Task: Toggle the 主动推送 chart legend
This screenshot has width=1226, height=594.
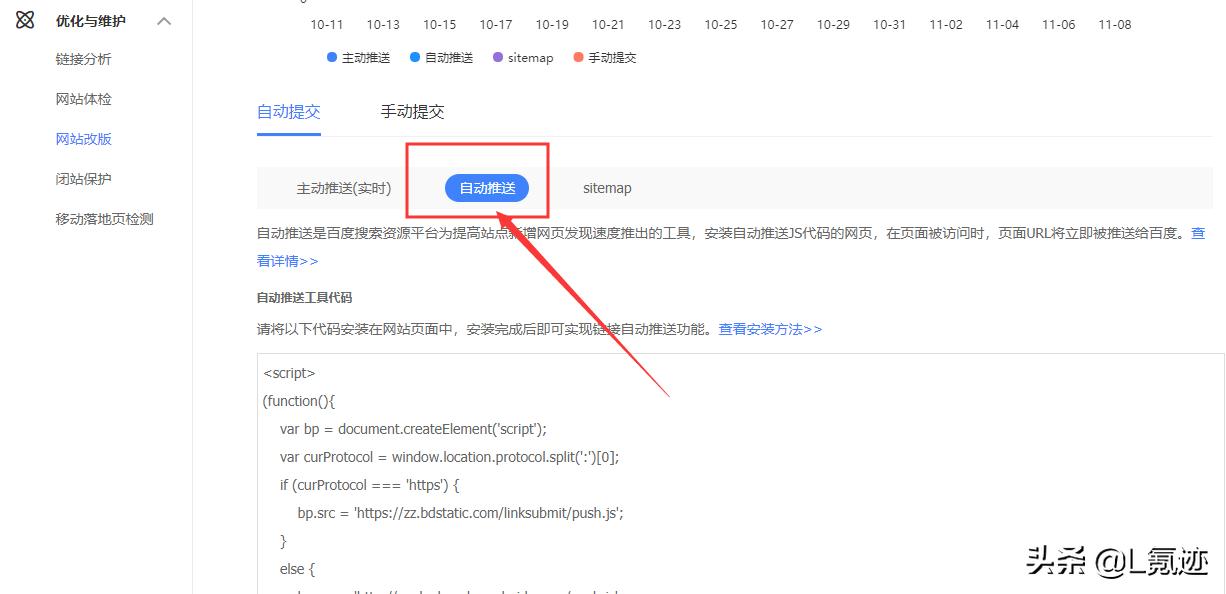Action: (x=358, y=57)
